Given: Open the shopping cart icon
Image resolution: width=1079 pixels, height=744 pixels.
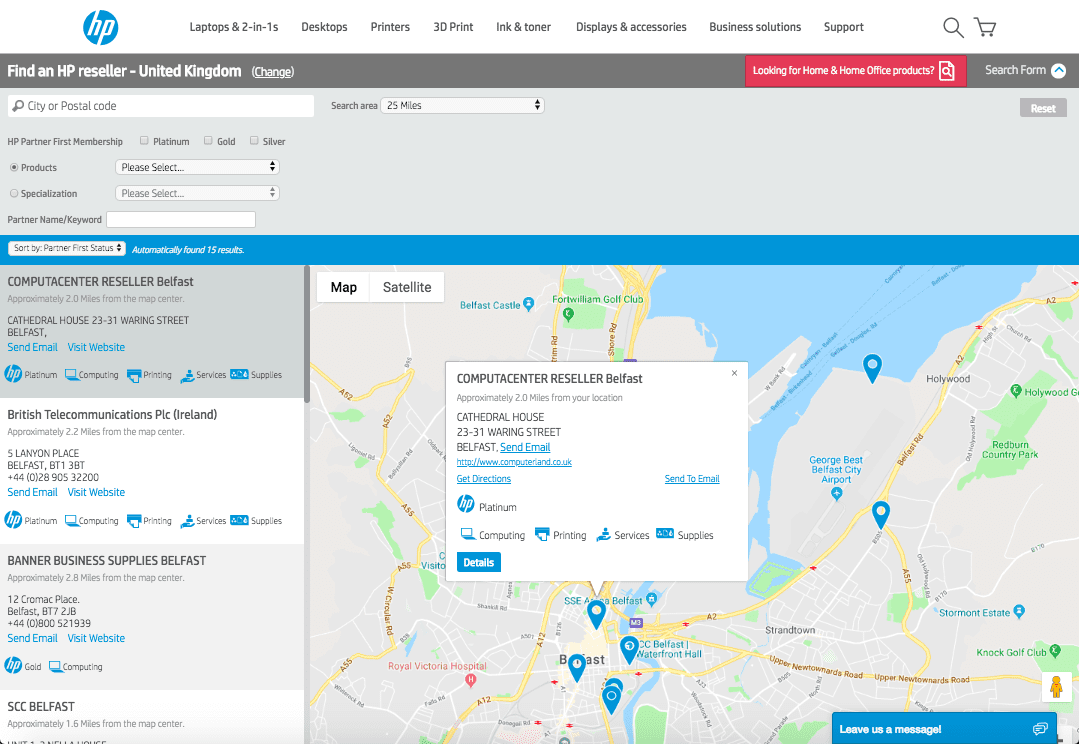Looking at the screenshot, I should click(x=985, y=27).
